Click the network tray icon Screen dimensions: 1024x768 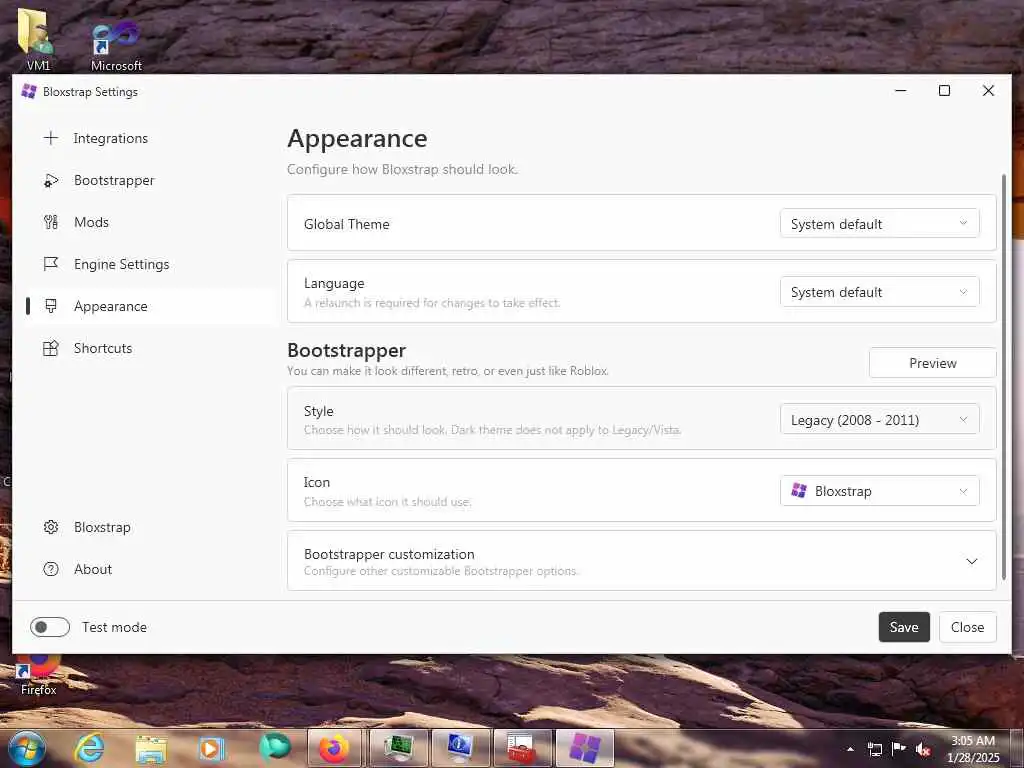(x=874, y=749)
